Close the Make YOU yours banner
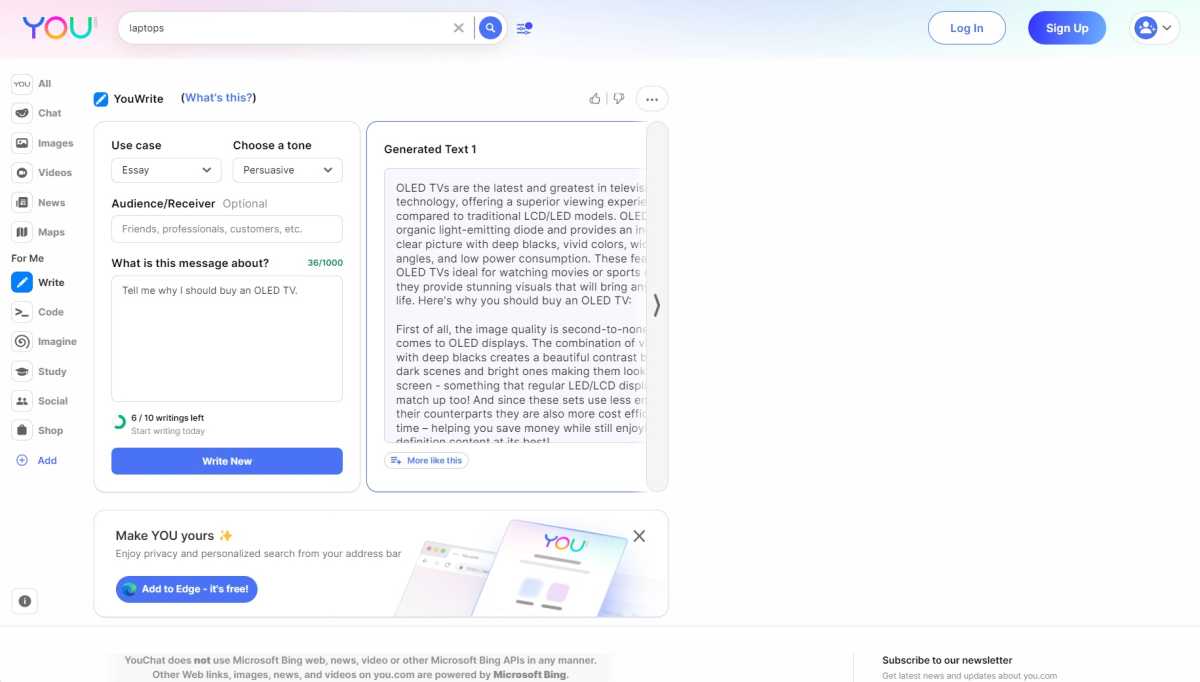 [x=639, y=536]
